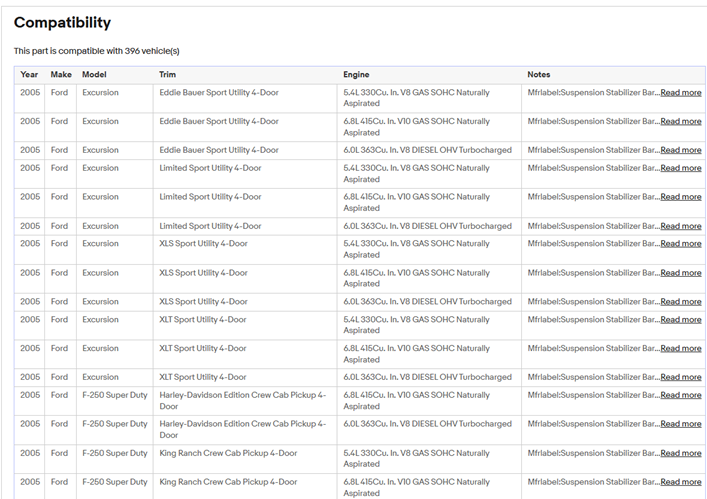Screen dimensions: 707x499
Task: Click the Engine column header
Action: point(356,75)
